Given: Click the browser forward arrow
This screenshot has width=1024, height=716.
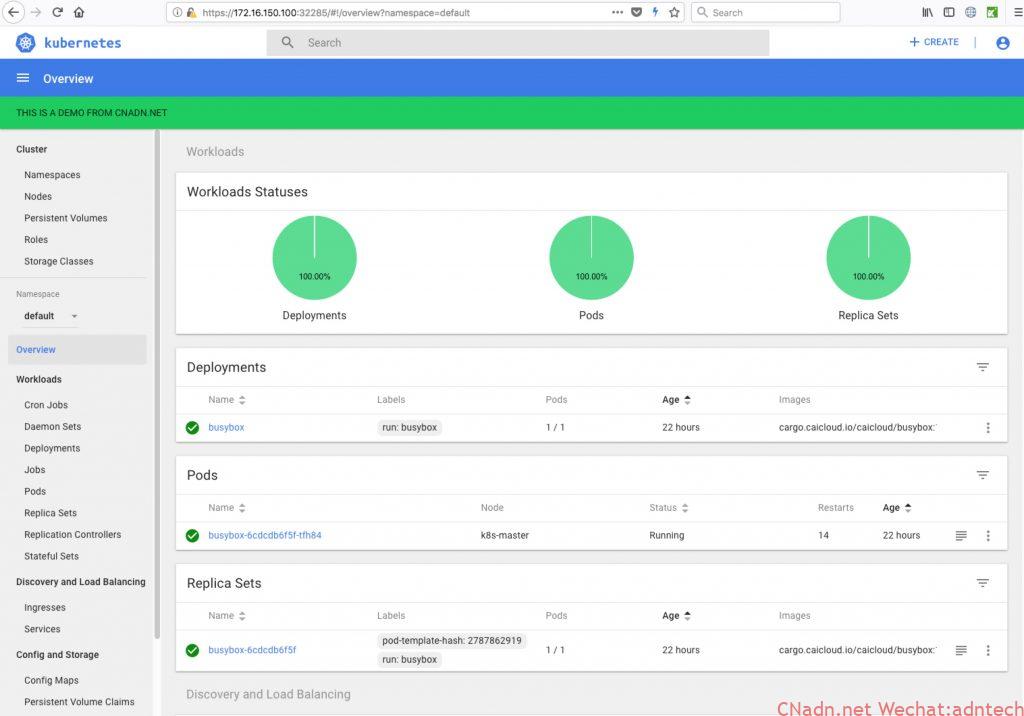Looking at the screenshot, I should [x=36, y=12].
